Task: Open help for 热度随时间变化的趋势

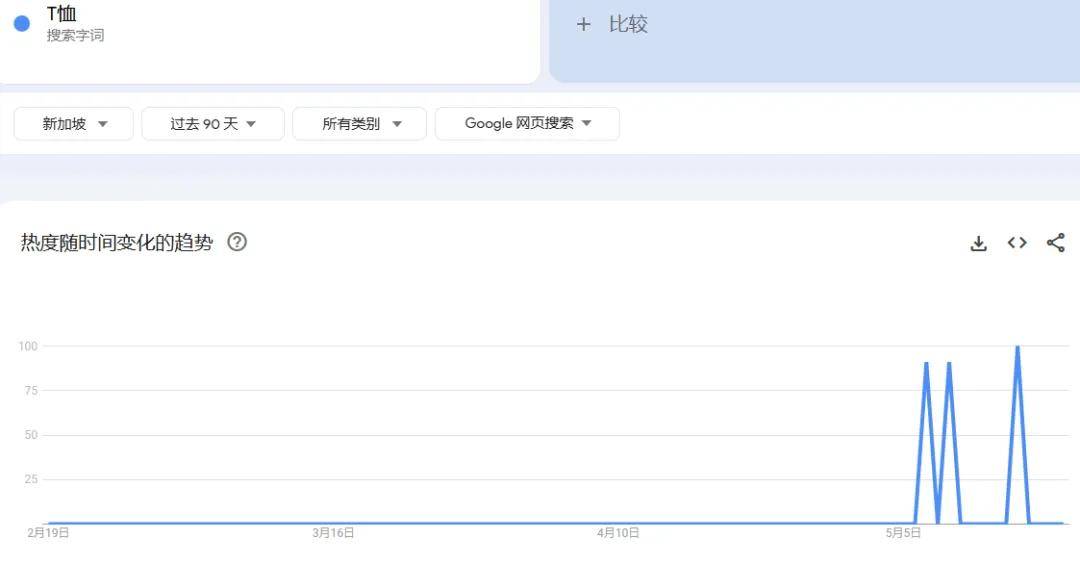Action: point(237,242)
